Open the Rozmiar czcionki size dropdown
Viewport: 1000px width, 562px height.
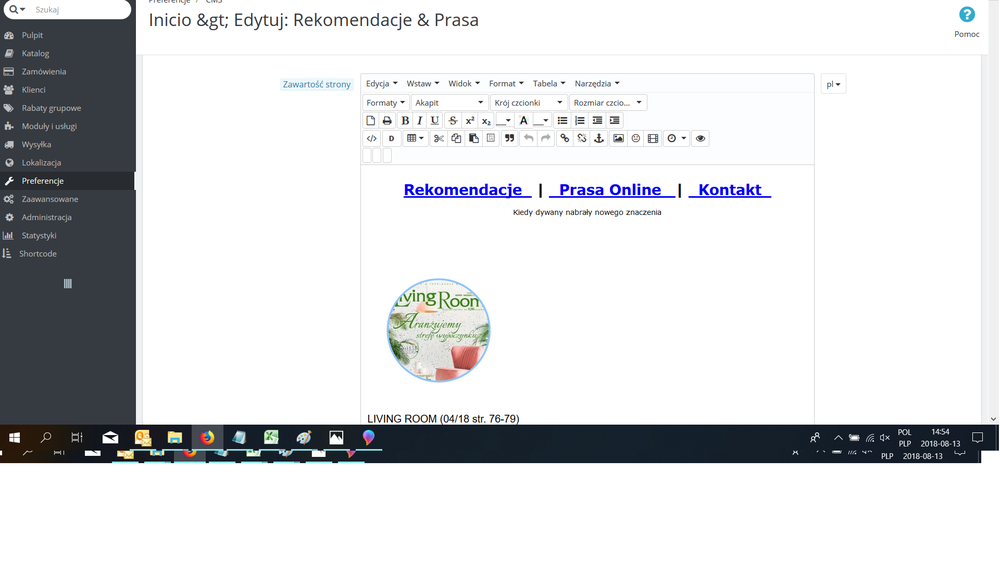608,103
